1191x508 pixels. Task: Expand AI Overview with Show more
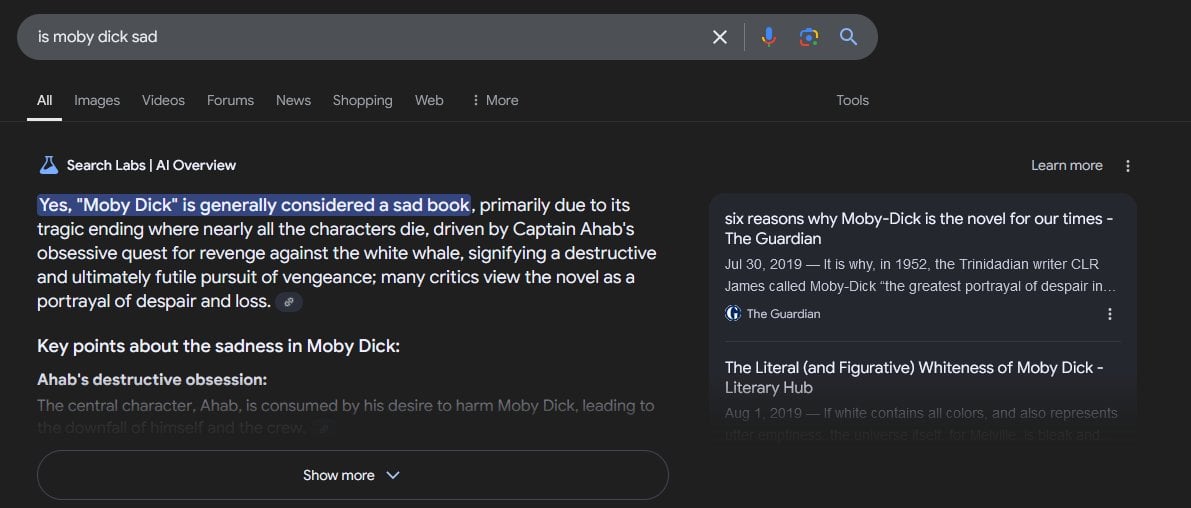click(352, 475)
